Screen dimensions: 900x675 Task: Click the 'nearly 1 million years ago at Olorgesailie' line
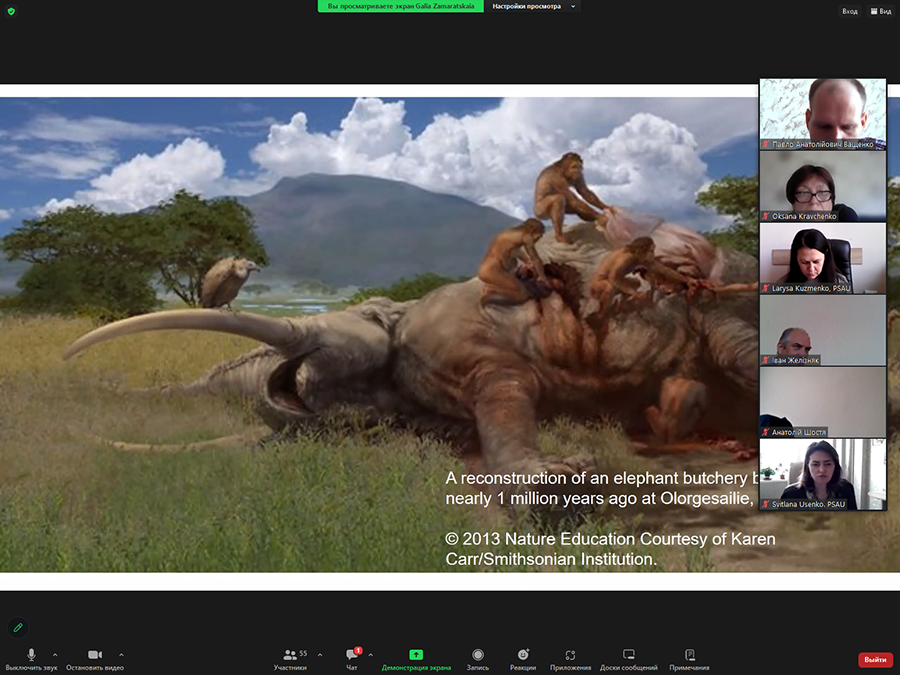[x=599, y=498]
